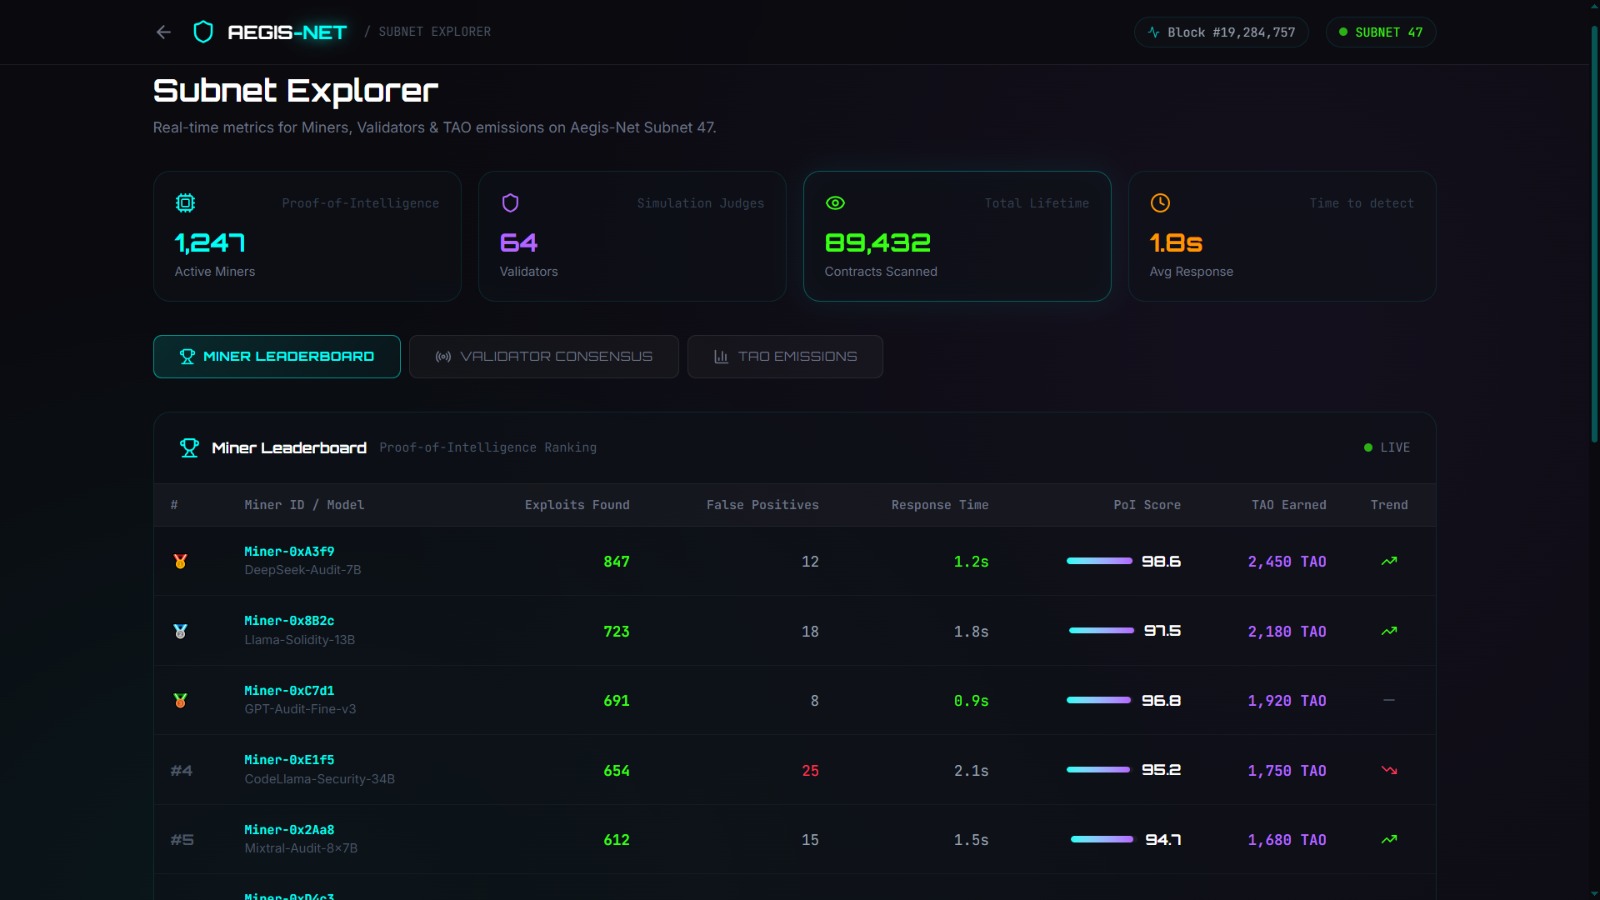Click the eye icon on Contracts Scanned card

(835, 203)
